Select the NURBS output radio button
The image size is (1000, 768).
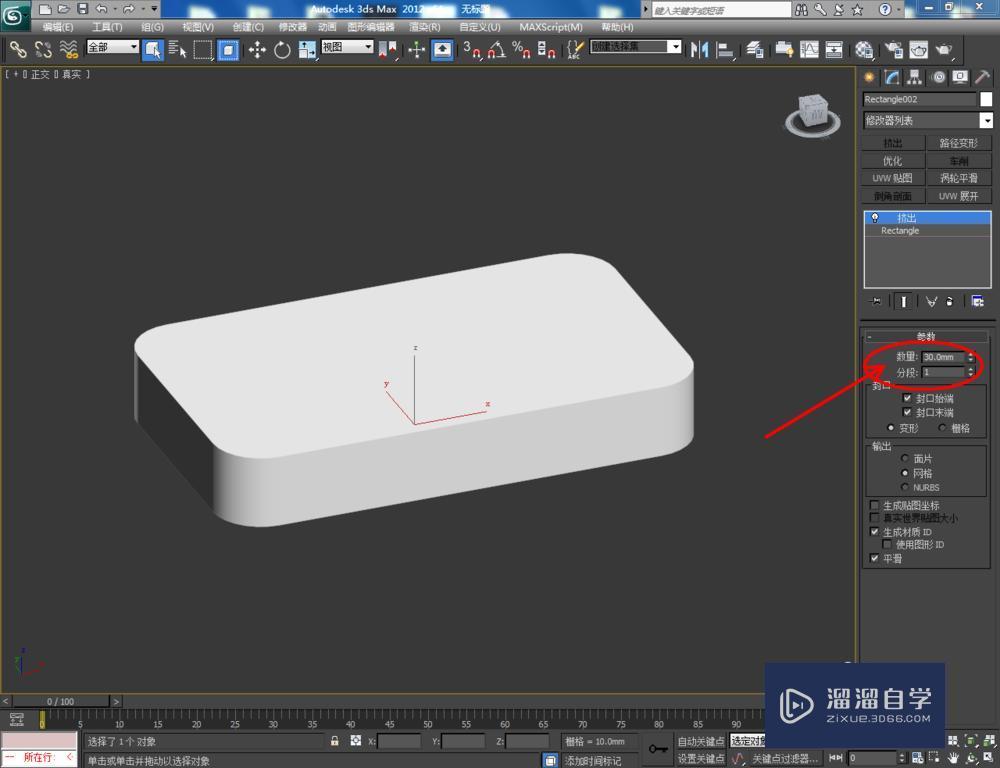click(903, 487)
